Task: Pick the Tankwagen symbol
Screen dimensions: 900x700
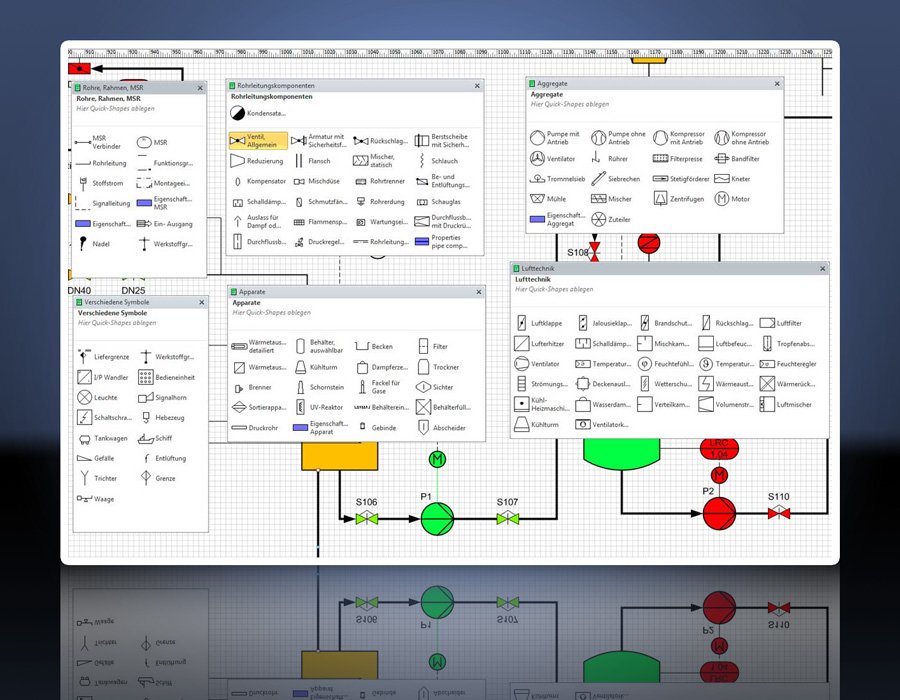Action: tap(102, 439)
